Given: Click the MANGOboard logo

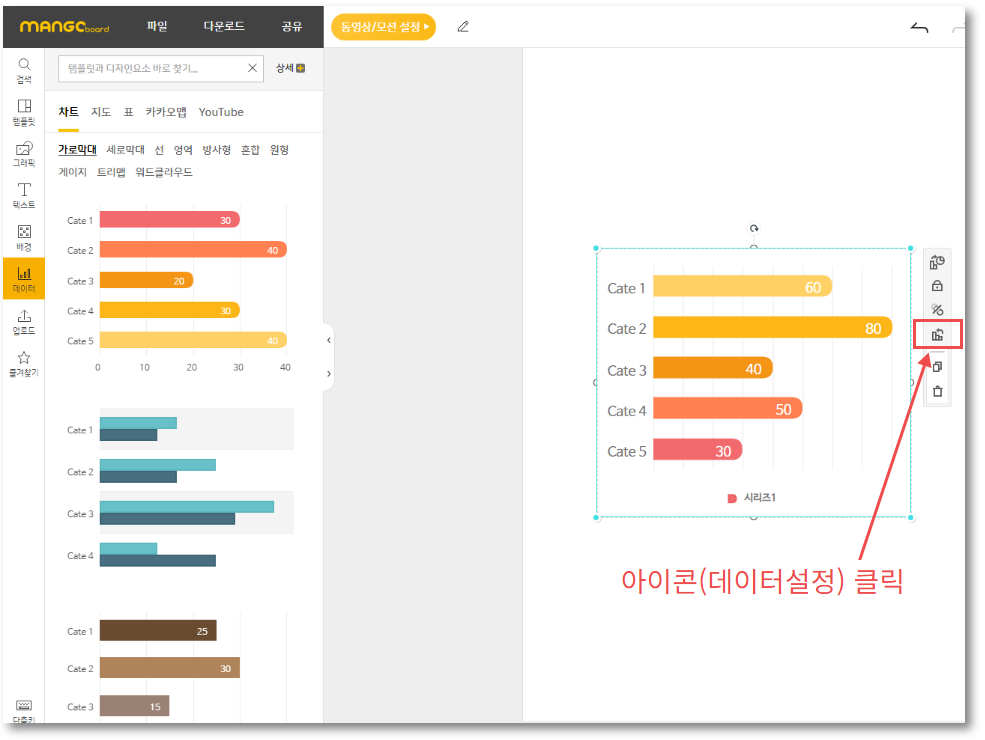Looking at the screenshot, I should coord(64,27).
